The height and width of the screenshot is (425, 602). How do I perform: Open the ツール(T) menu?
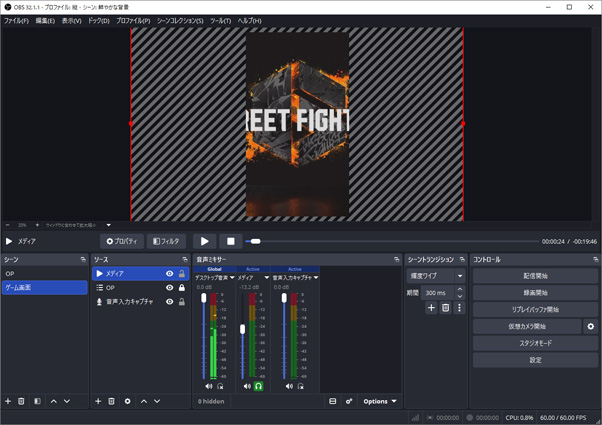pyautogui.click(x=220, y=20)
